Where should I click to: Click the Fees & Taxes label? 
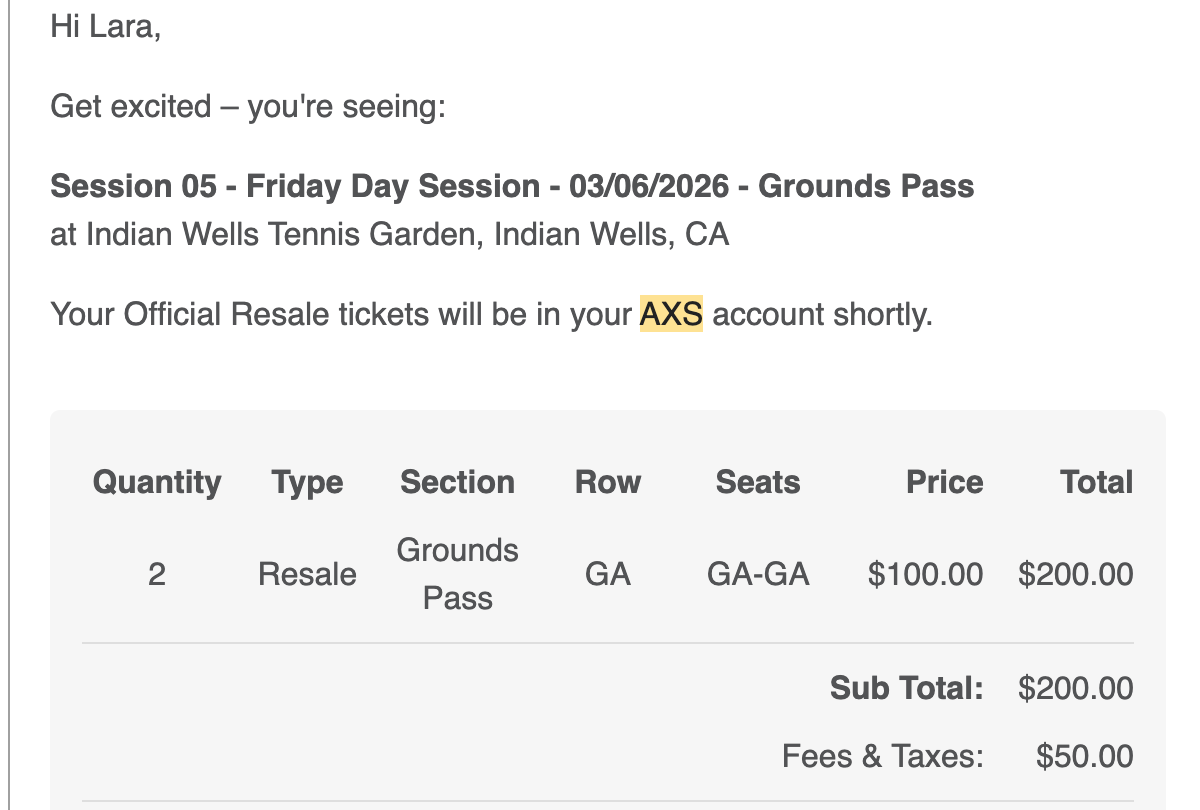(883, 756)
